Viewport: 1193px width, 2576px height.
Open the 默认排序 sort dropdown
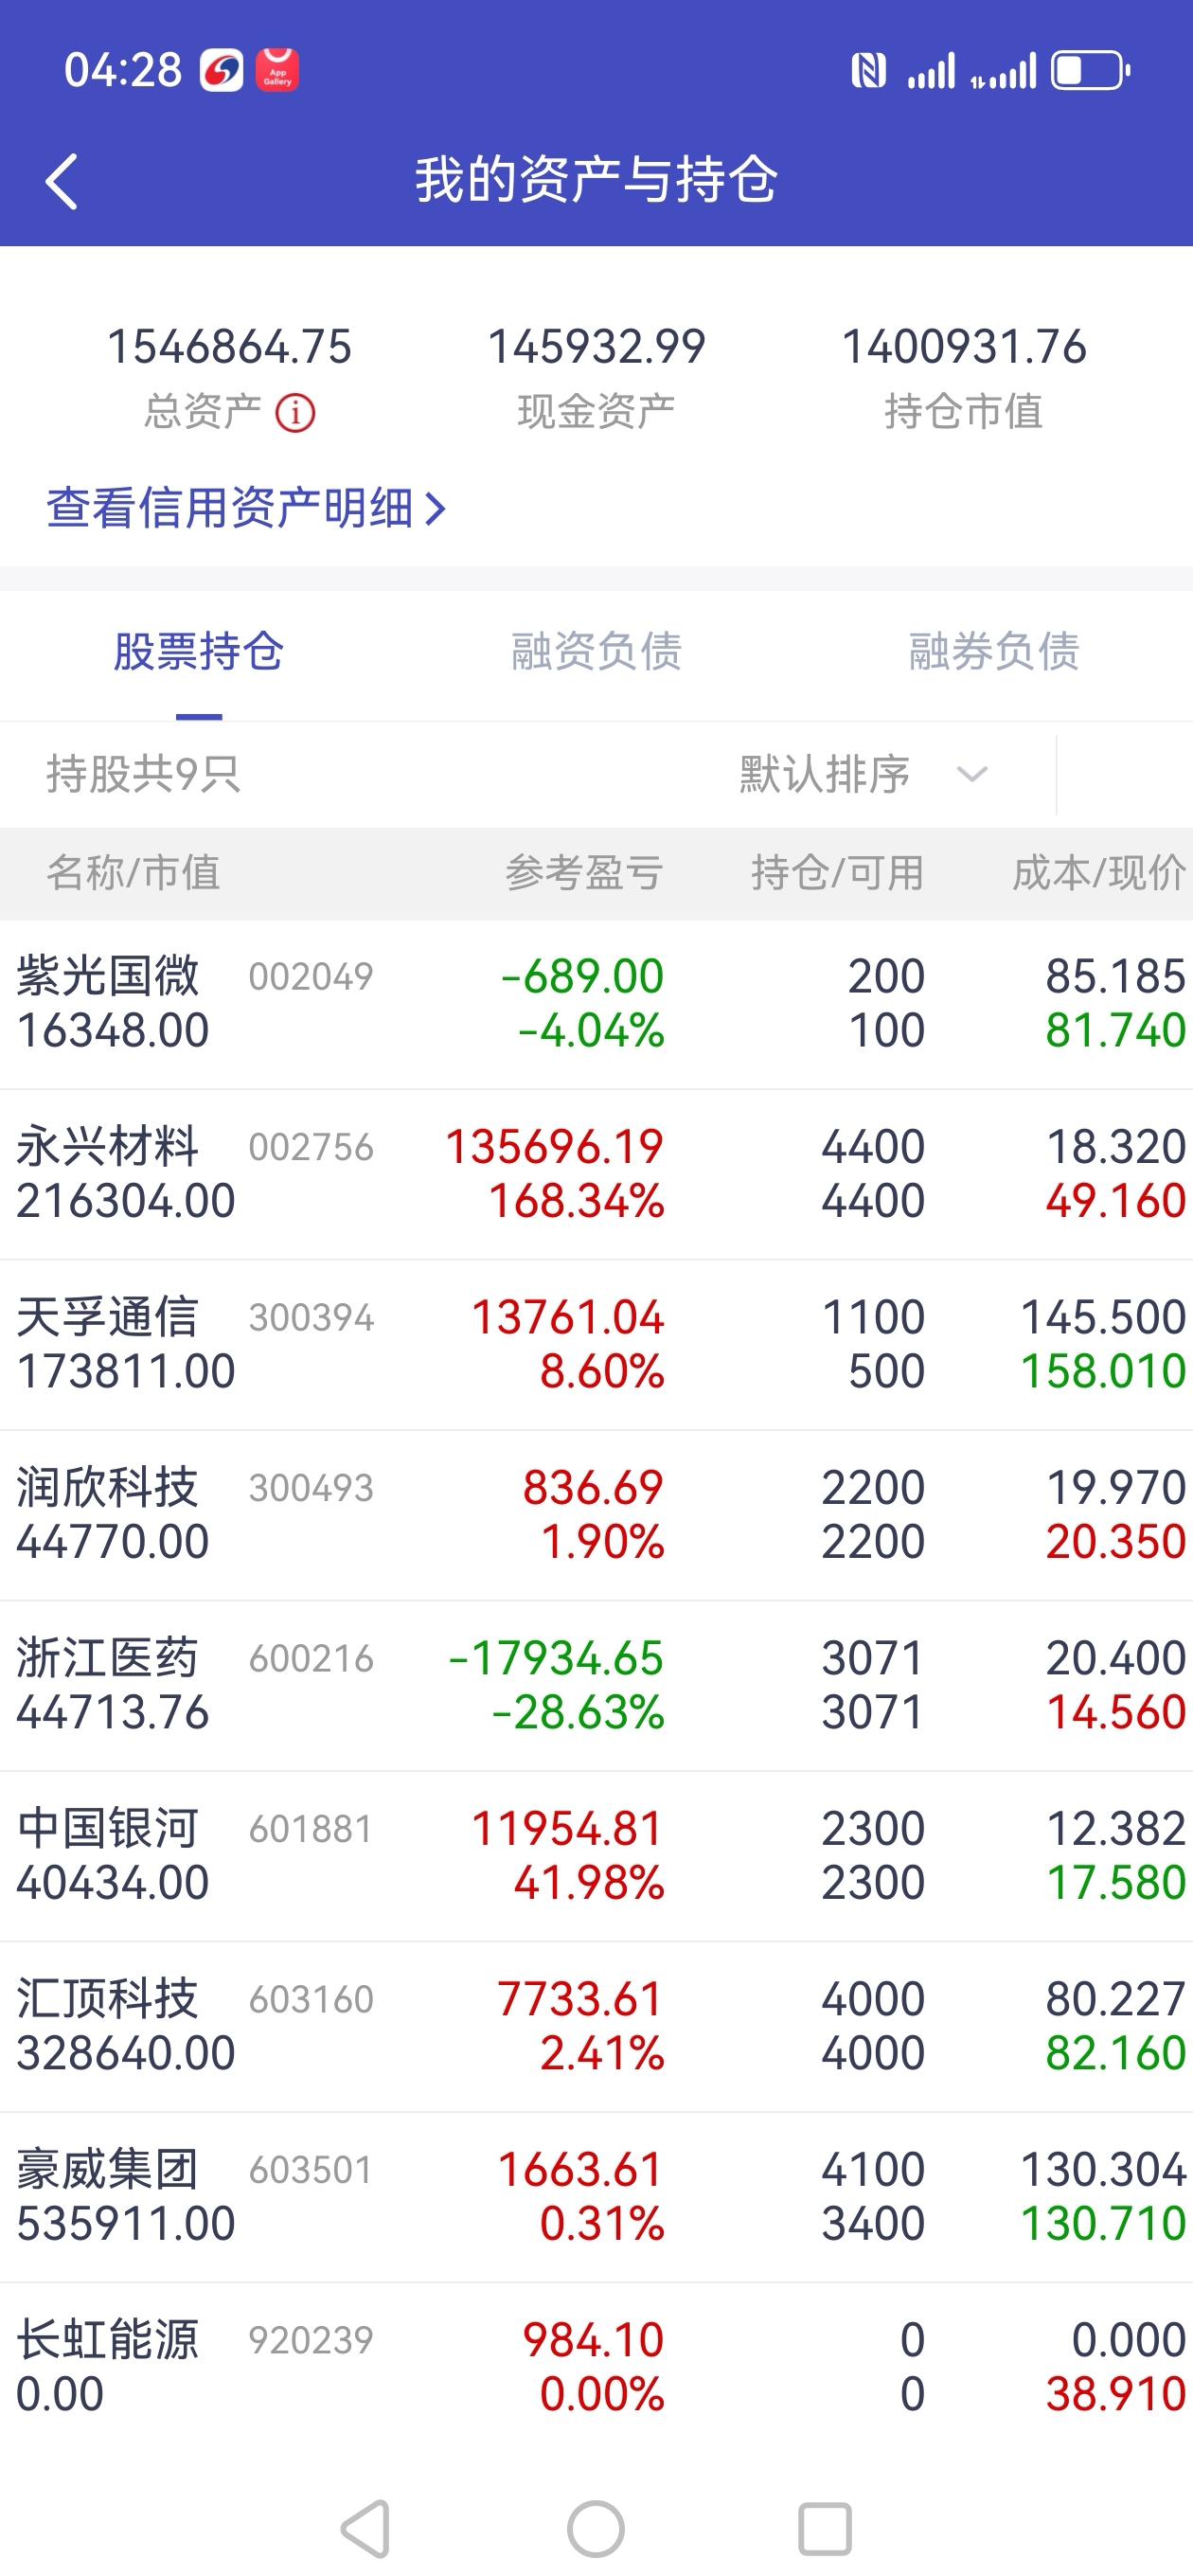[864, 774]
